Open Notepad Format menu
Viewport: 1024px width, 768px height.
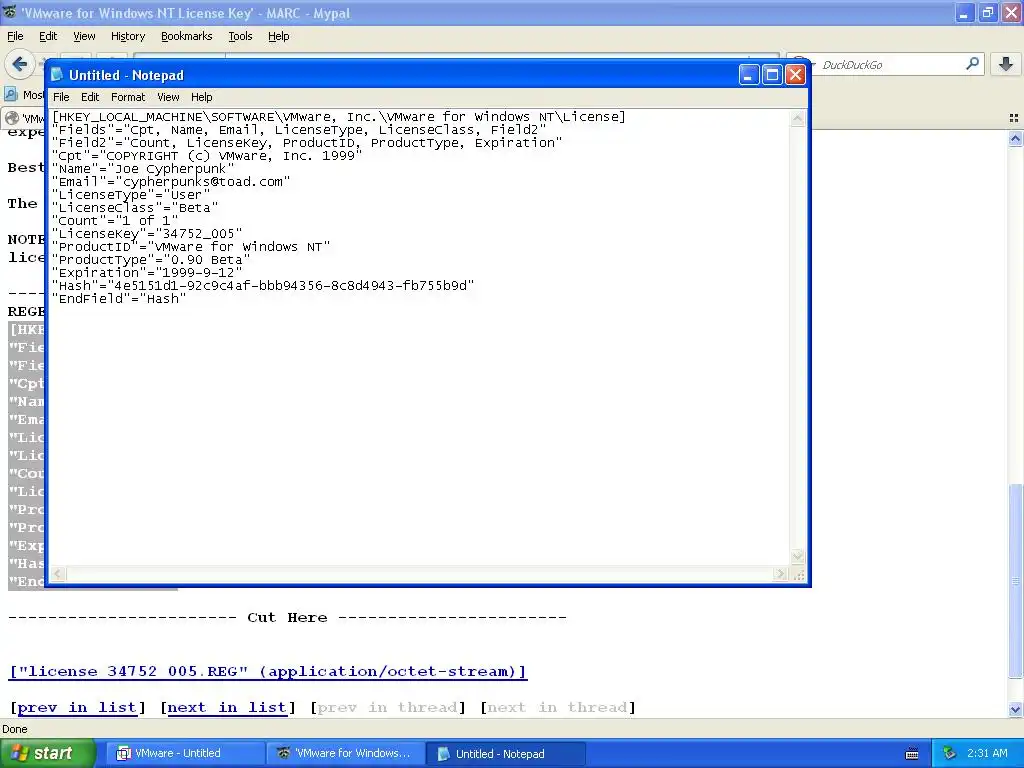click(x=128, y=97)
